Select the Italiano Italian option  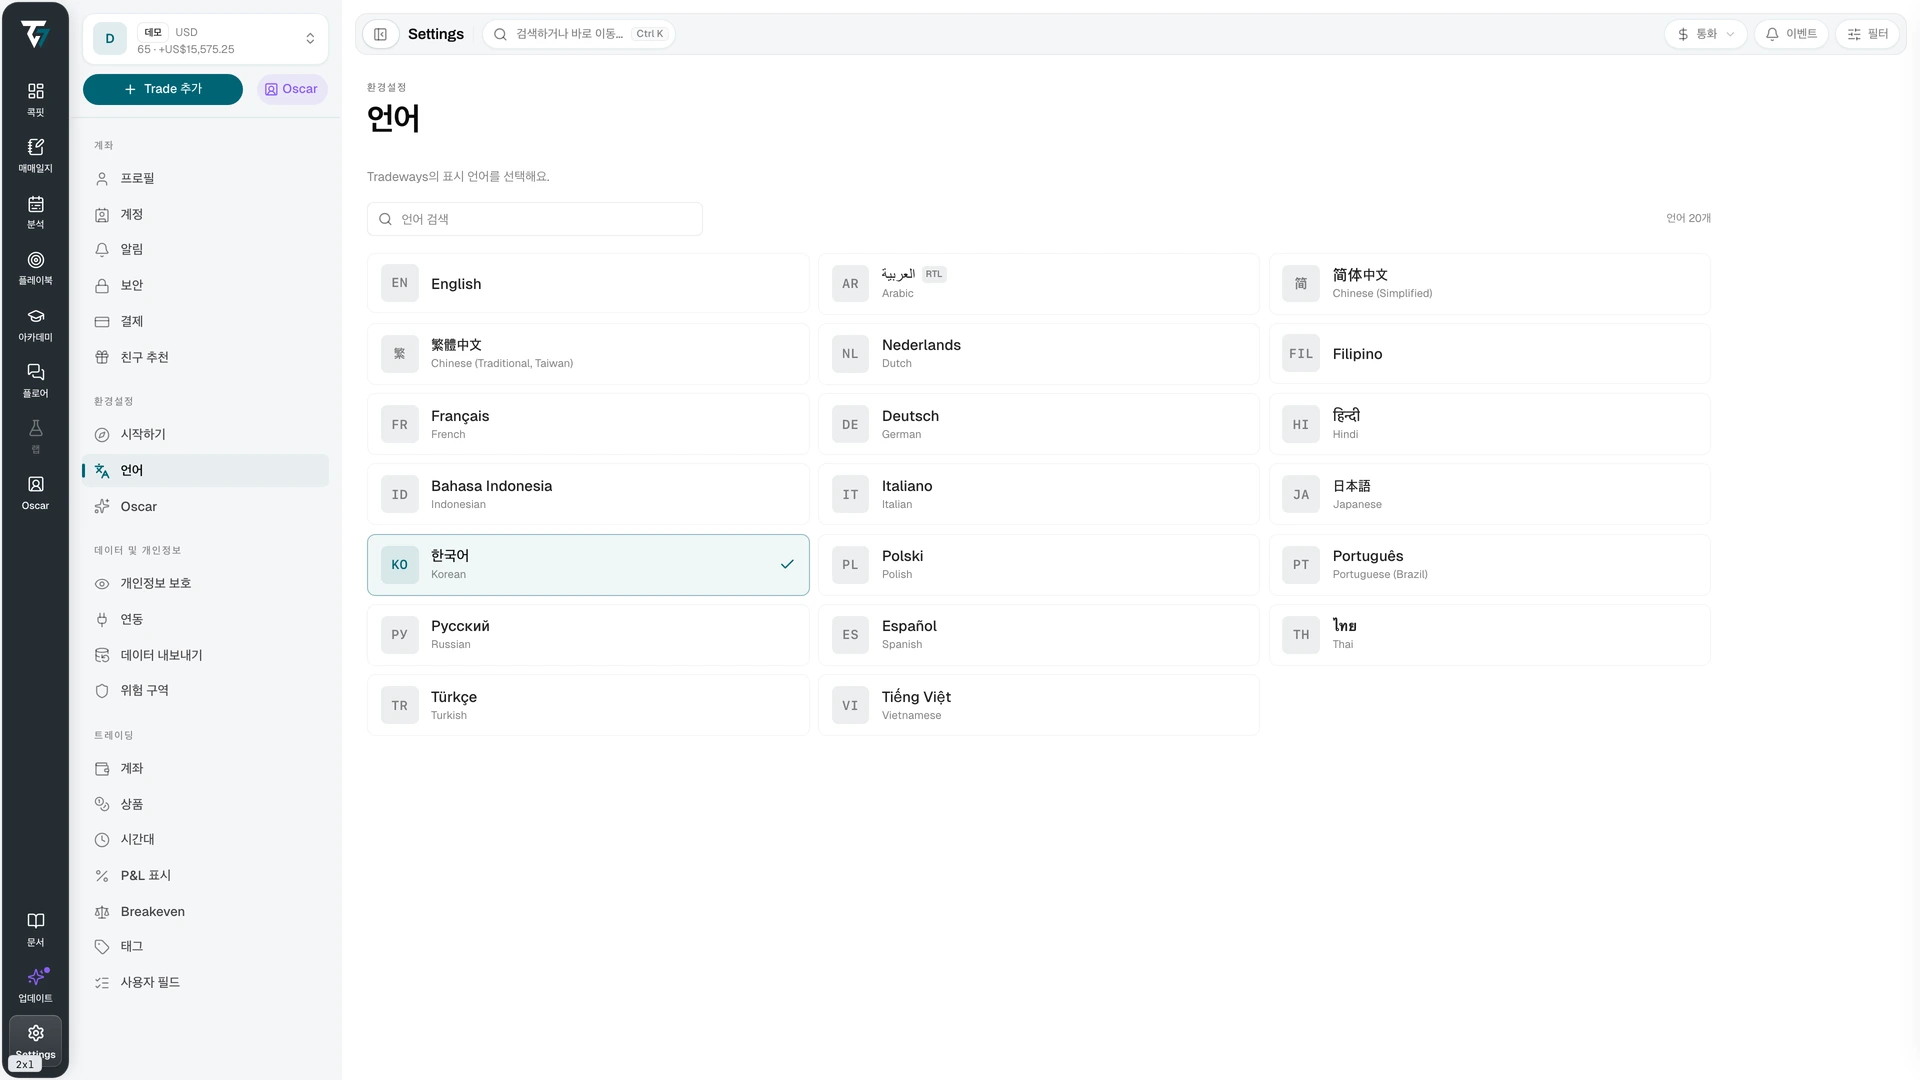pos(1038,494)
